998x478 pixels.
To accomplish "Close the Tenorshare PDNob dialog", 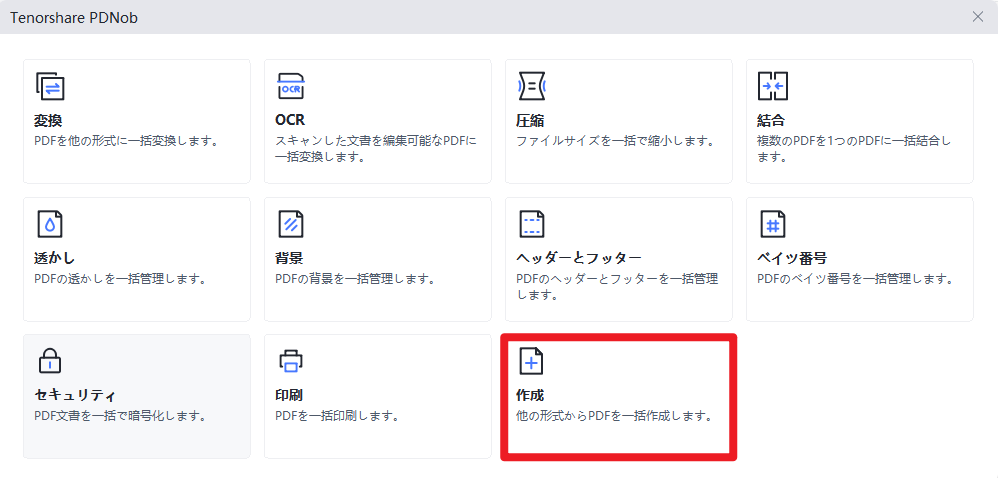I will click(978, 17).
